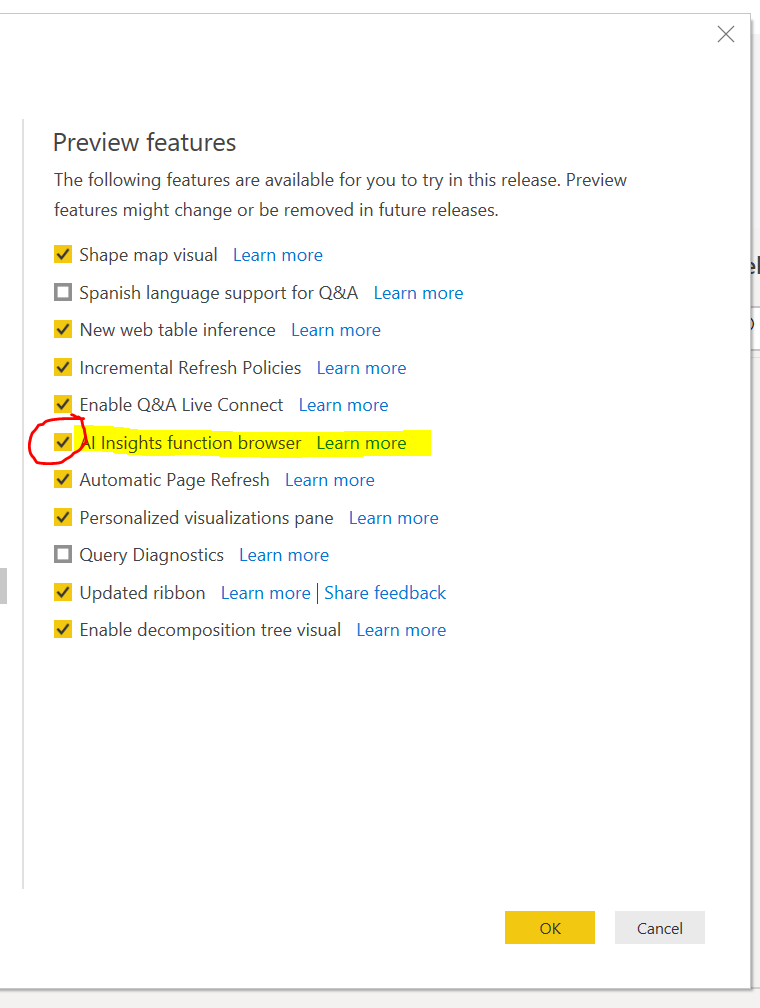Turn off Automatic Page Refresh checkbox

[x=63, y=480]
